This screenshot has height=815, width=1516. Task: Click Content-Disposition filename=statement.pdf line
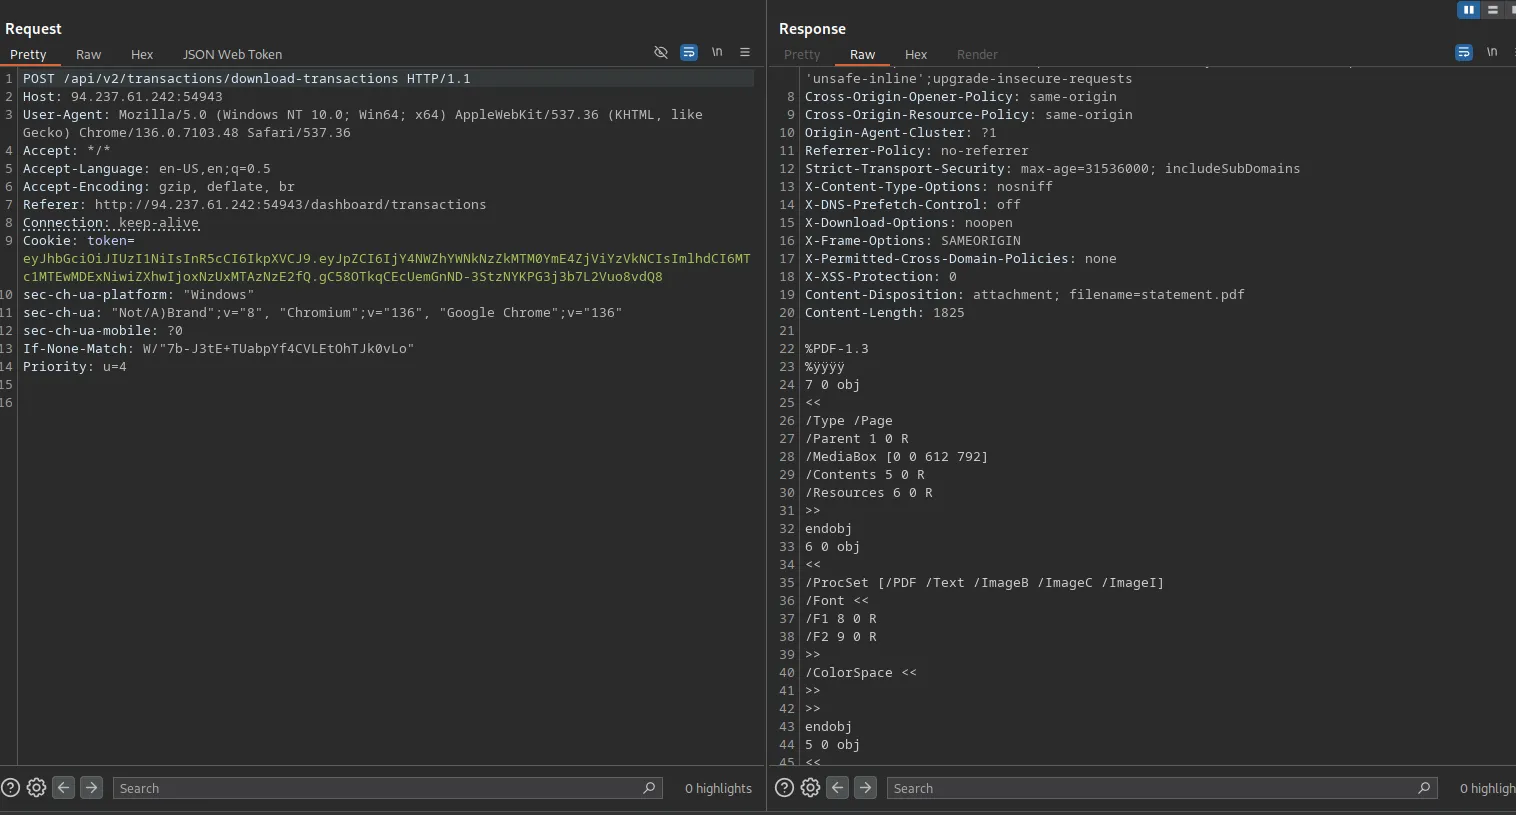pyautogui.click(x=1025, y=295)
